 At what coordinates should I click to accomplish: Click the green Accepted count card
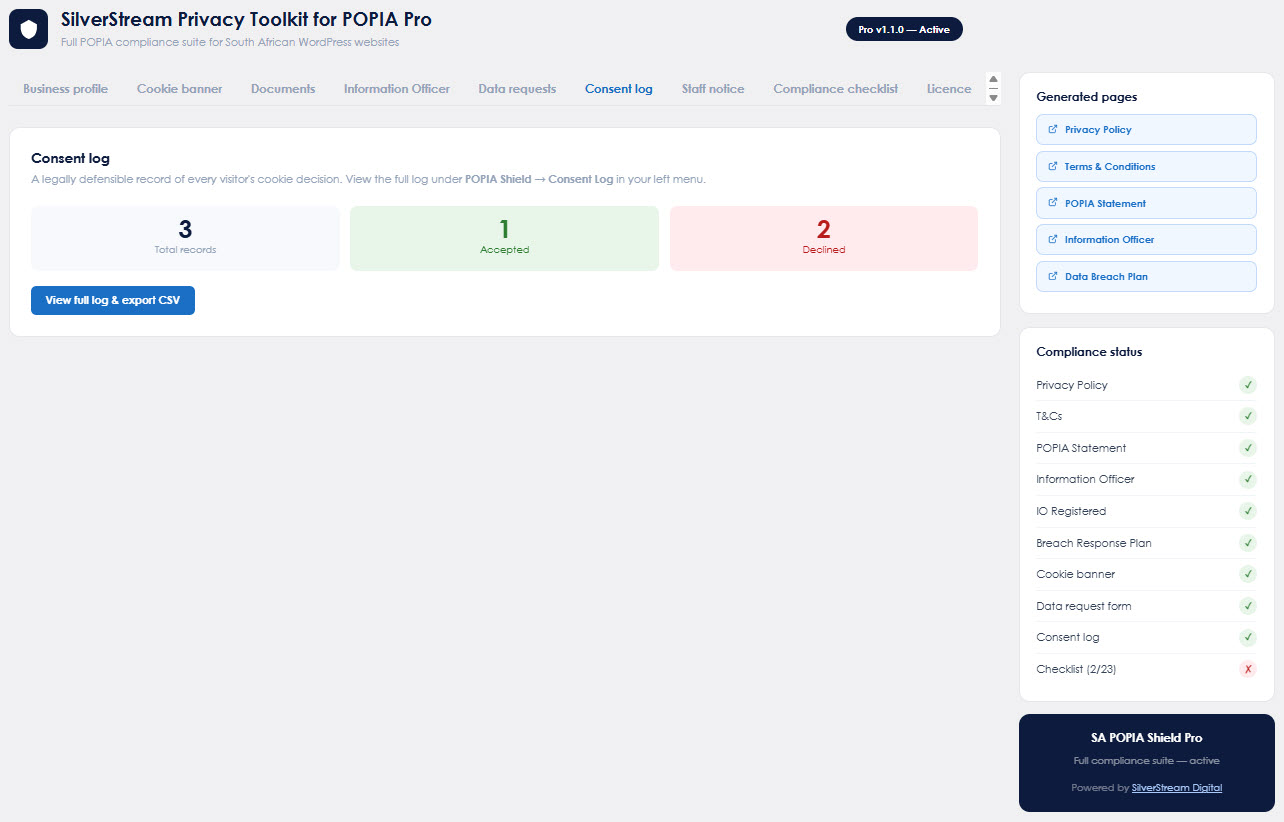504,238
